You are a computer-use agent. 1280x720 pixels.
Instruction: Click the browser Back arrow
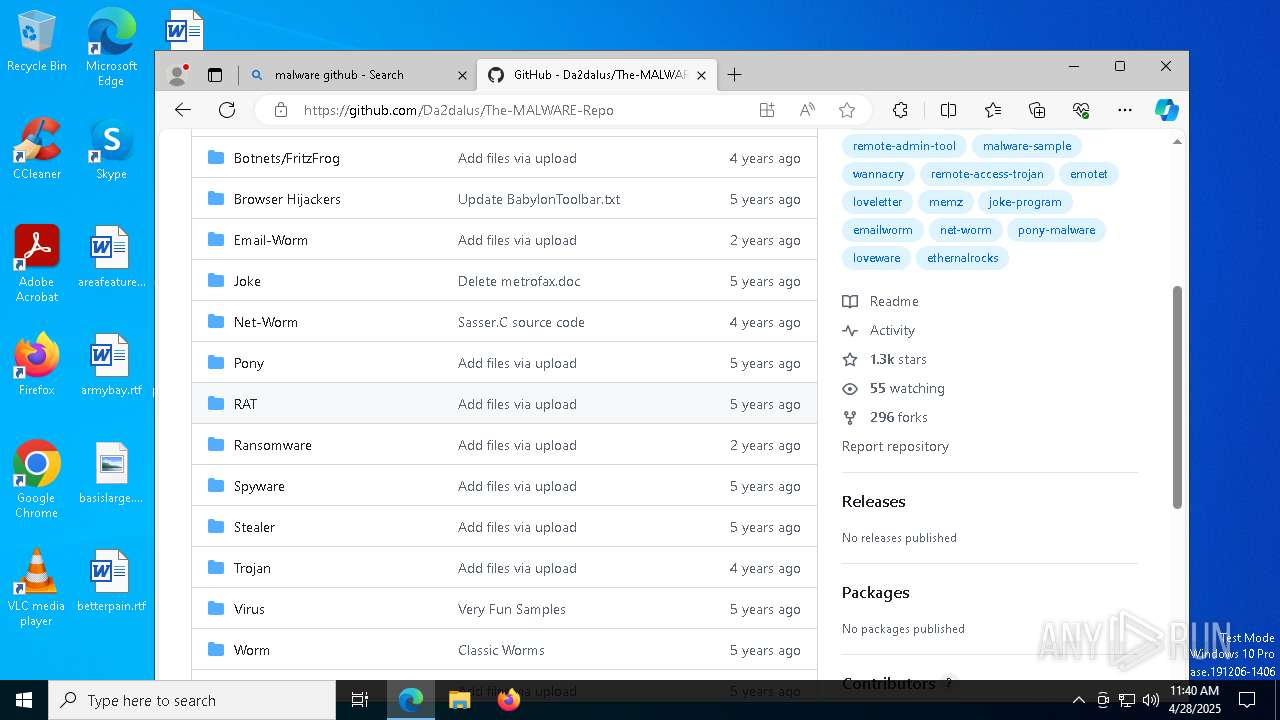[x=182, y=110]
